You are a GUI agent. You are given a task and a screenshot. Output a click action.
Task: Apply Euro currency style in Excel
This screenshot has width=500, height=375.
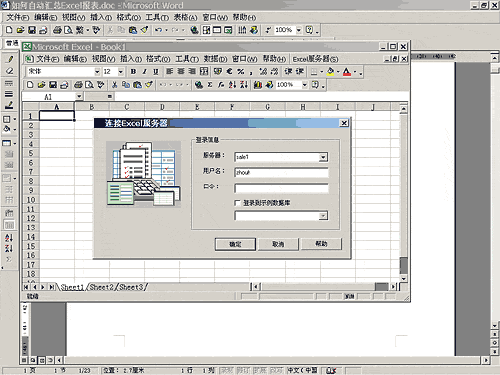229,72
